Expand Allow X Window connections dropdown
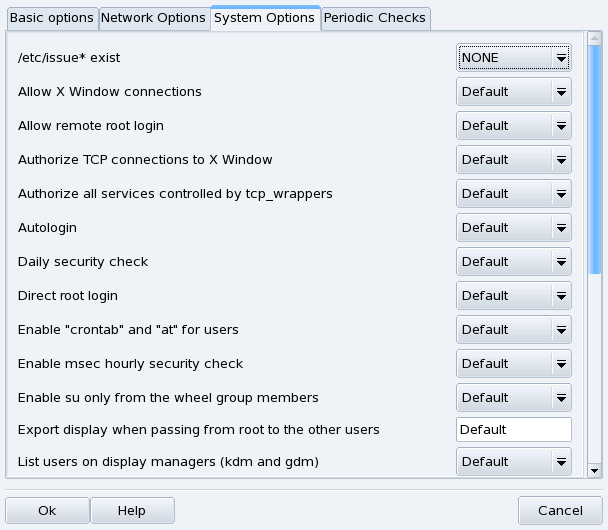The image size is (608, 530). 561,92
